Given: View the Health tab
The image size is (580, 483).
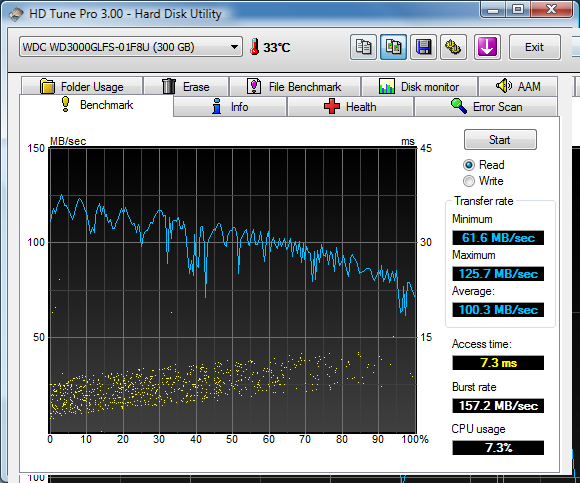Looking at the screenshot, I should point(350,107).
